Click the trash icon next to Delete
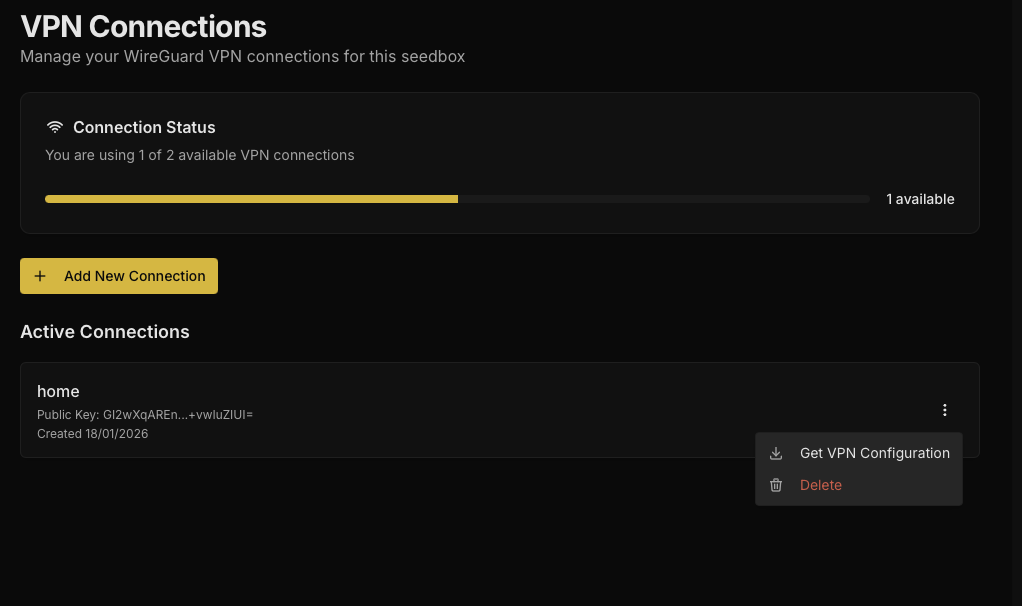This screenshot has width=1022, height=606. [x=776, y=485]
